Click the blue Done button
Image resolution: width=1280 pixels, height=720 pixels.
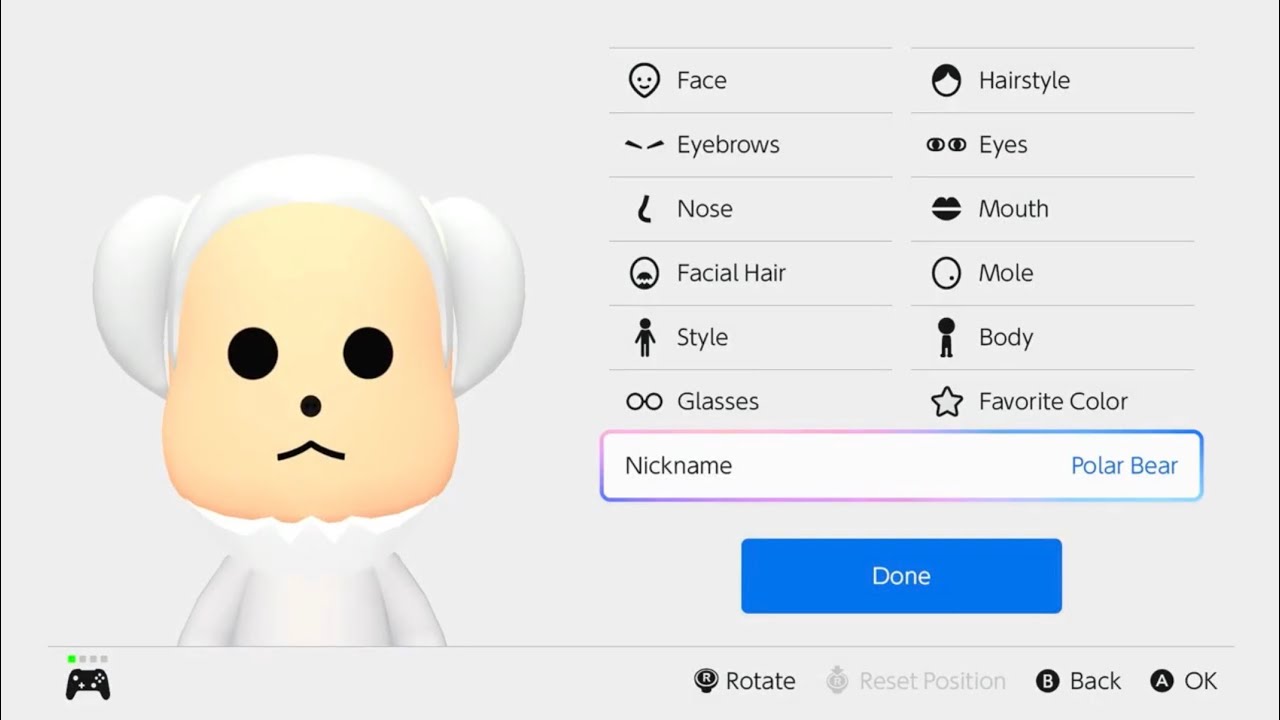click(x=901, y=576)
